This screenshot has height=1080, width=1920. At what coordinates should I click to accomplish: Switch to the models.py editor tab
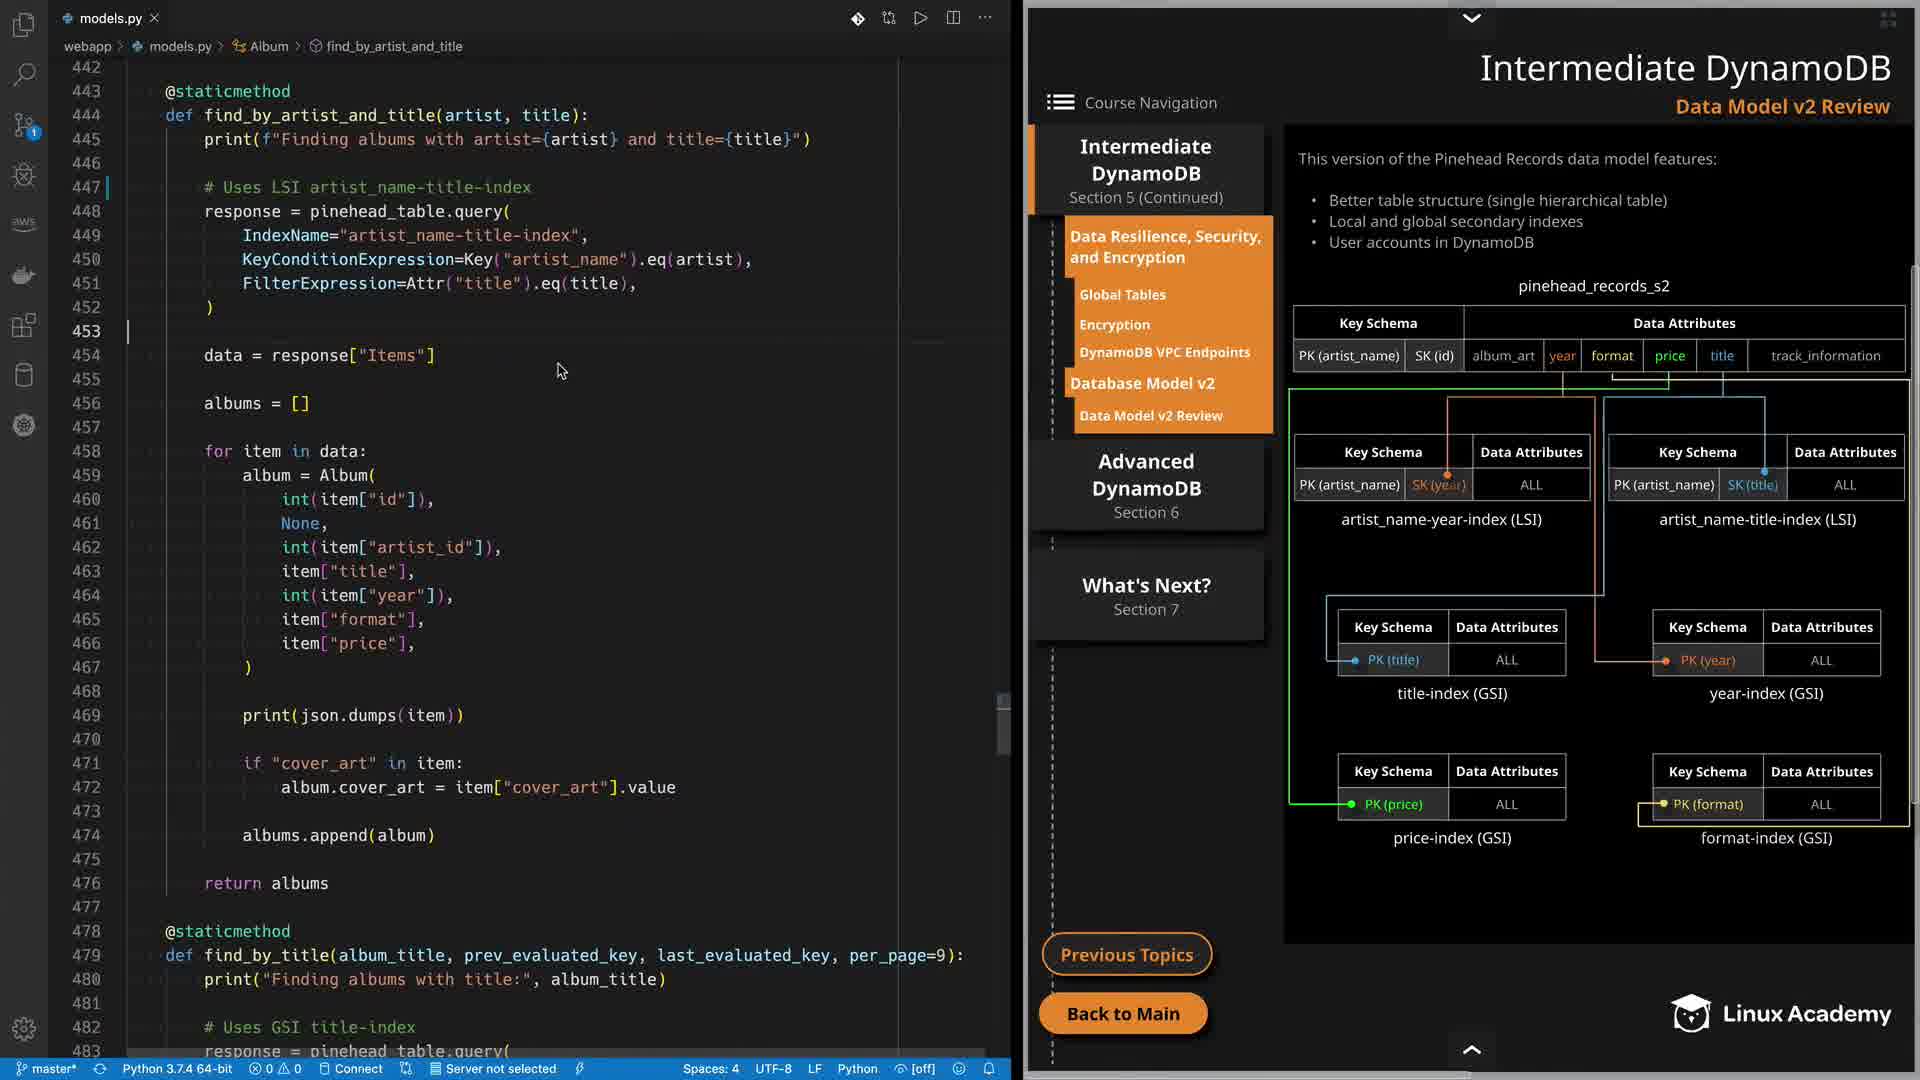point(110,18)
